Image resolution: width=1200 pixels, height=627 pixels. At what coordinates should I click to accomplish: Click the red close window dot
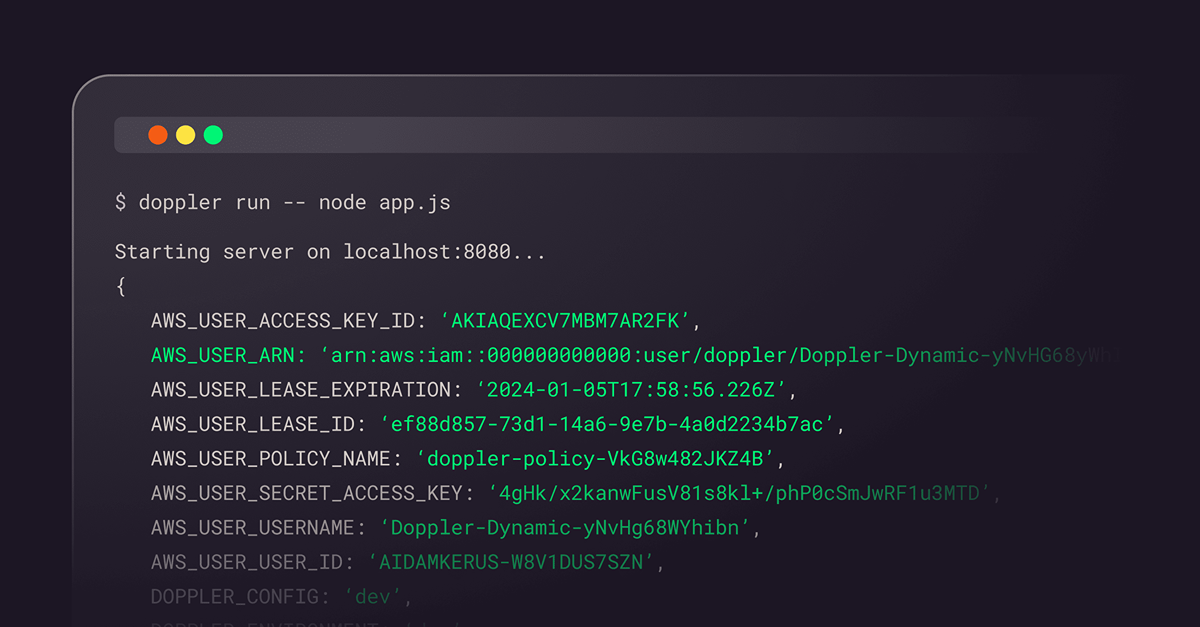(x=158, y=135)
